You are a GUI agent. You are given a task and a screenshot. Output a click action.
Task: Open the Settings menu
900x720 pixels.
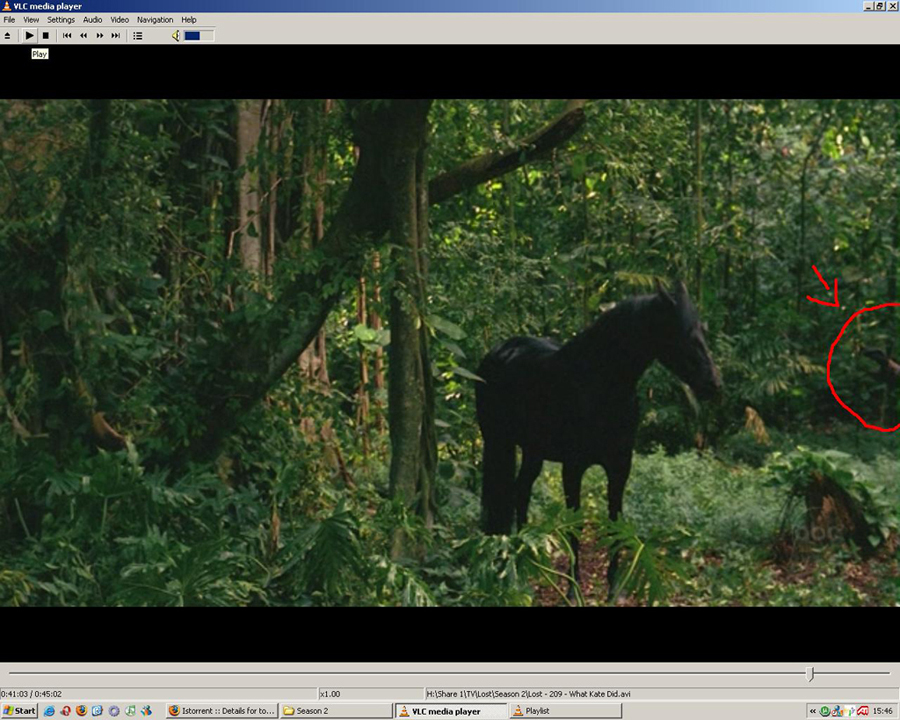61,20
